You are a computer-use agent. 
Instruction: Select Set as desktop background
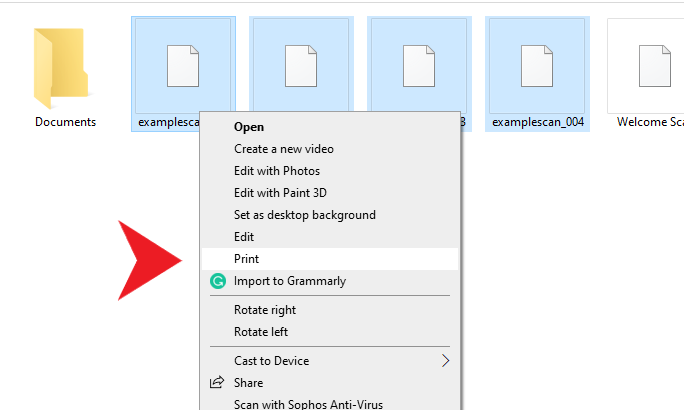pos(305,215)
